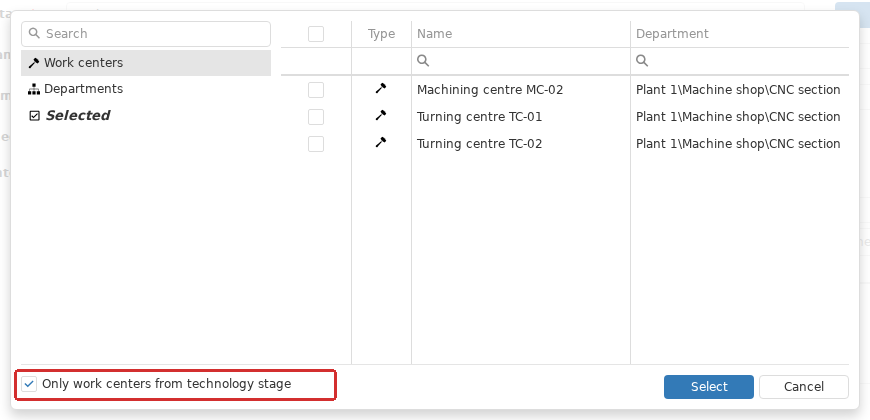870x420 pixels.
Task: Focus the Department column filter field
Action: [x=740, y=60]
